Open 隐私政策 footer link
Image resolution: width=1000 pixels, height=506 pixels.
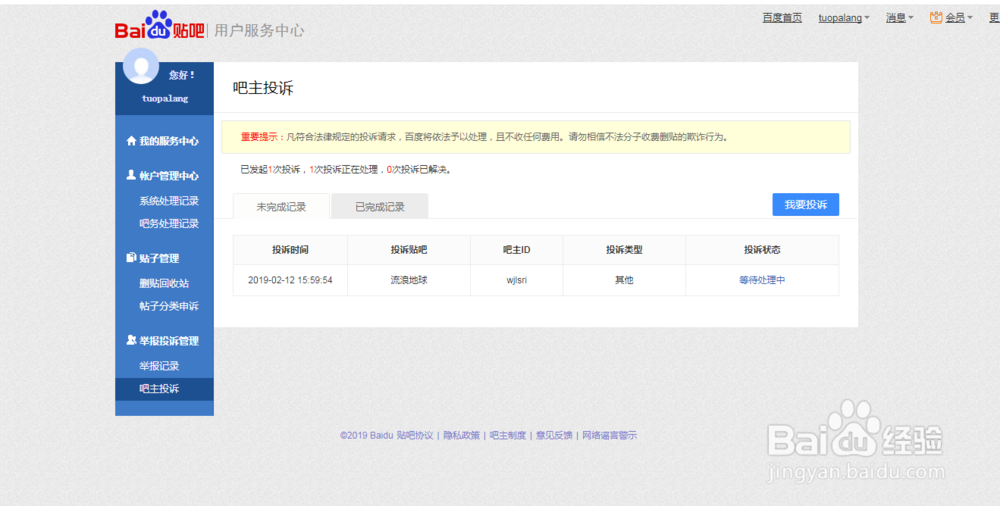coord(462,435)
